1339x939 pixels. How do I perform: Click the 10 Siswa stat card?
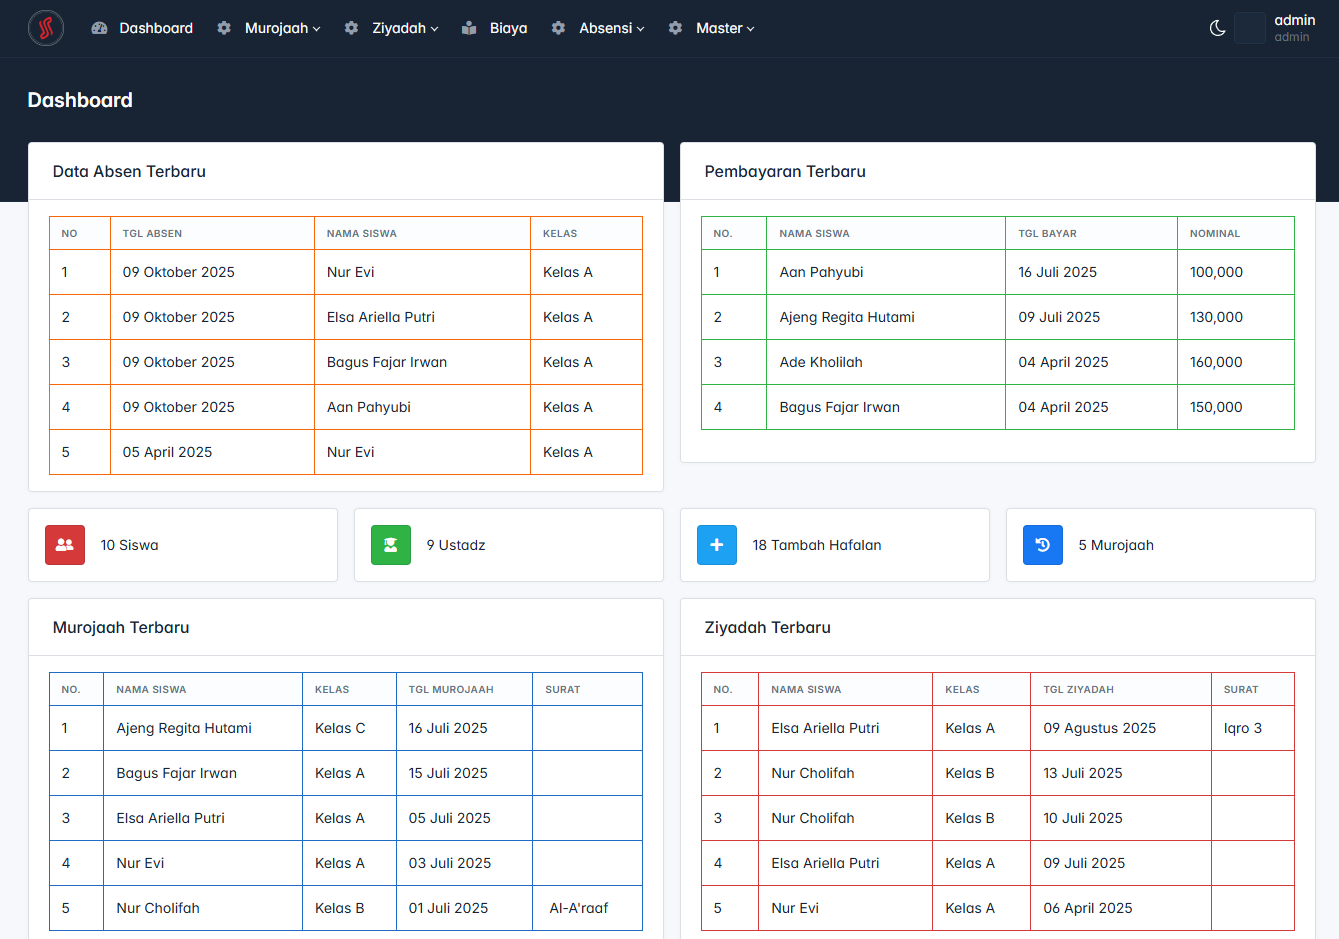coord(183,545)
